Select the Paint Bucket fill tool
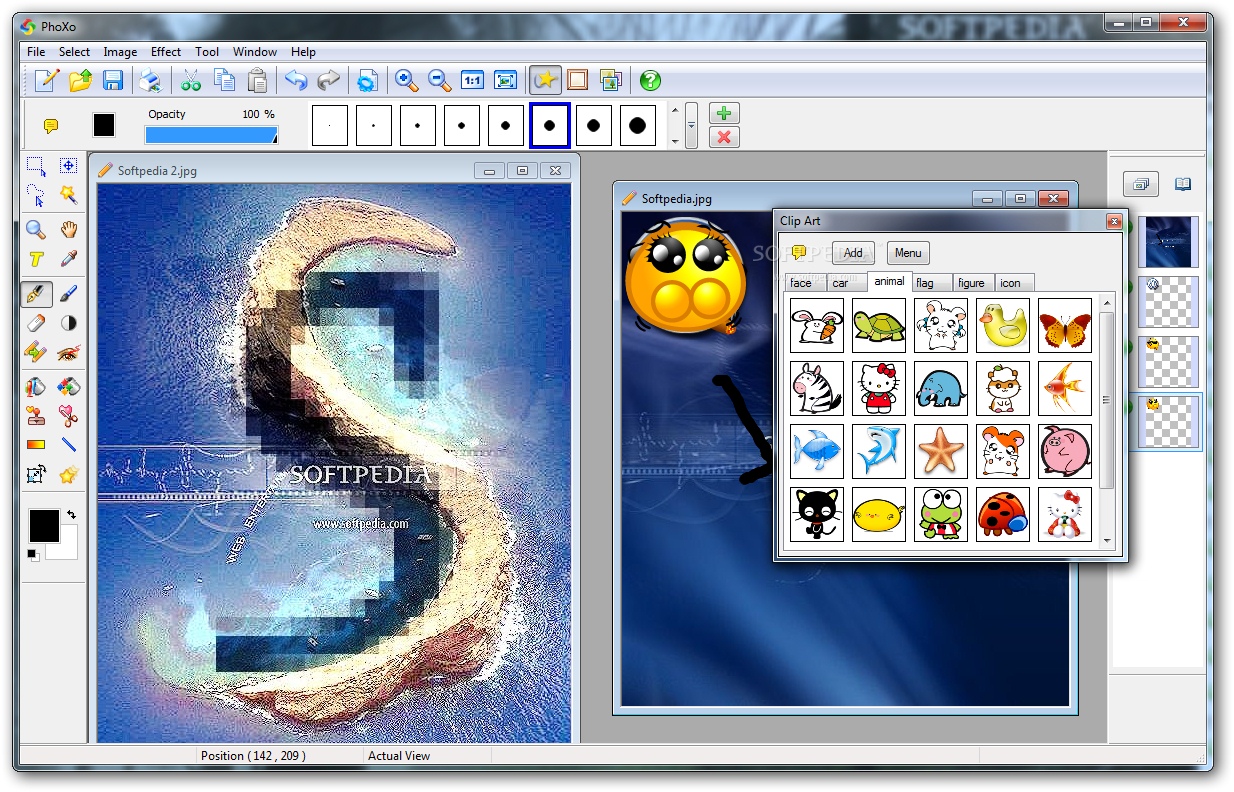 pyautogui.click(x=36, y=387)
